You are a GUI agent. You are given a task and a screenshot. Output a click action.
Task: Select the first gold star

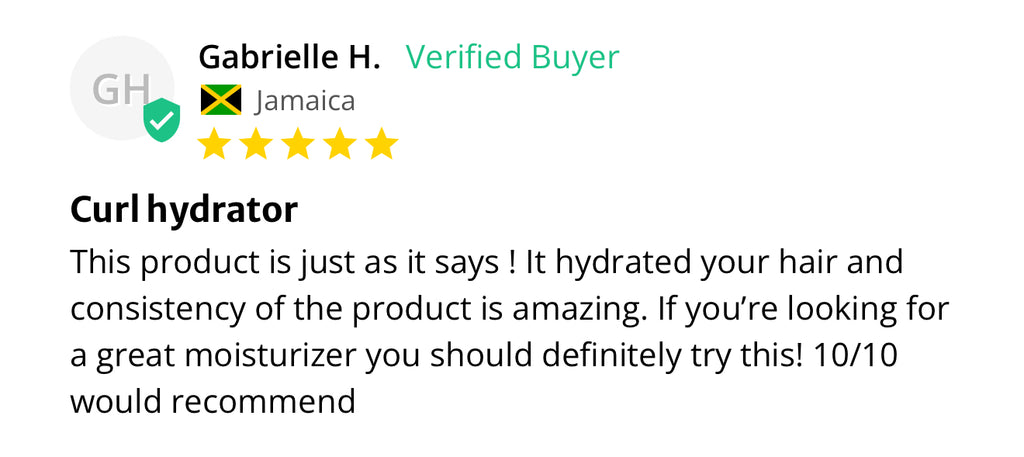click(x=214, y=144)
